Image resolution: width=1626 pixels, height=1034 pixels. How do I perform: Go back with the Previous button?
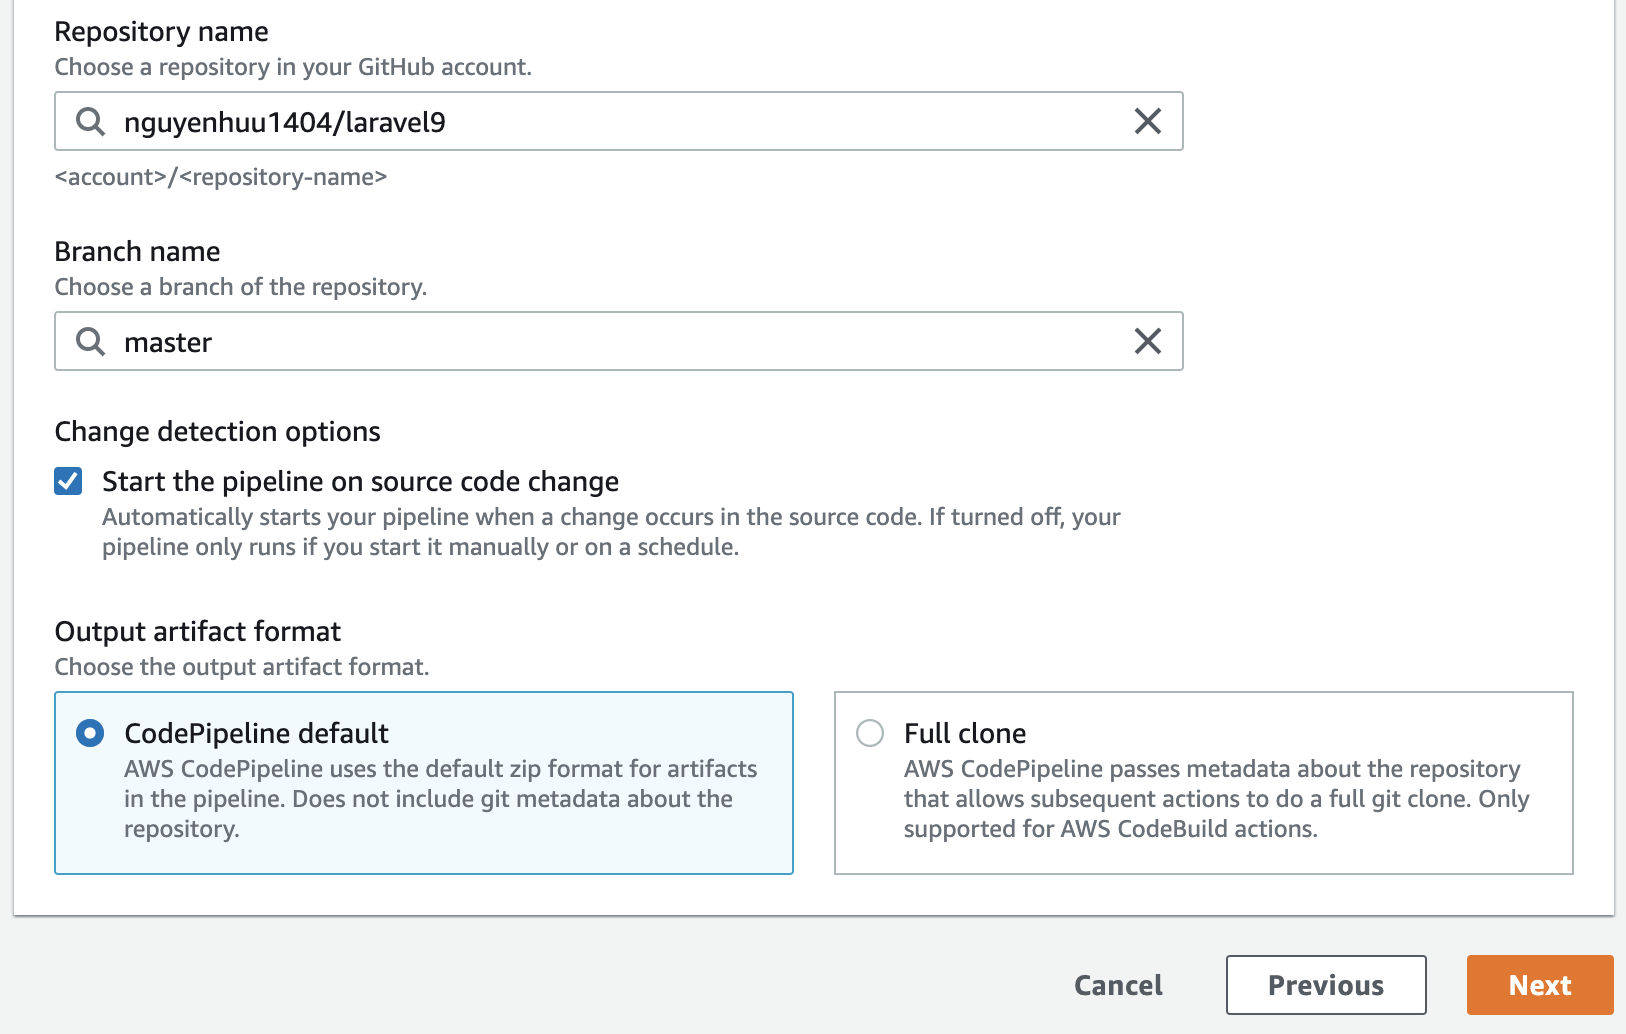point(1326,985)
